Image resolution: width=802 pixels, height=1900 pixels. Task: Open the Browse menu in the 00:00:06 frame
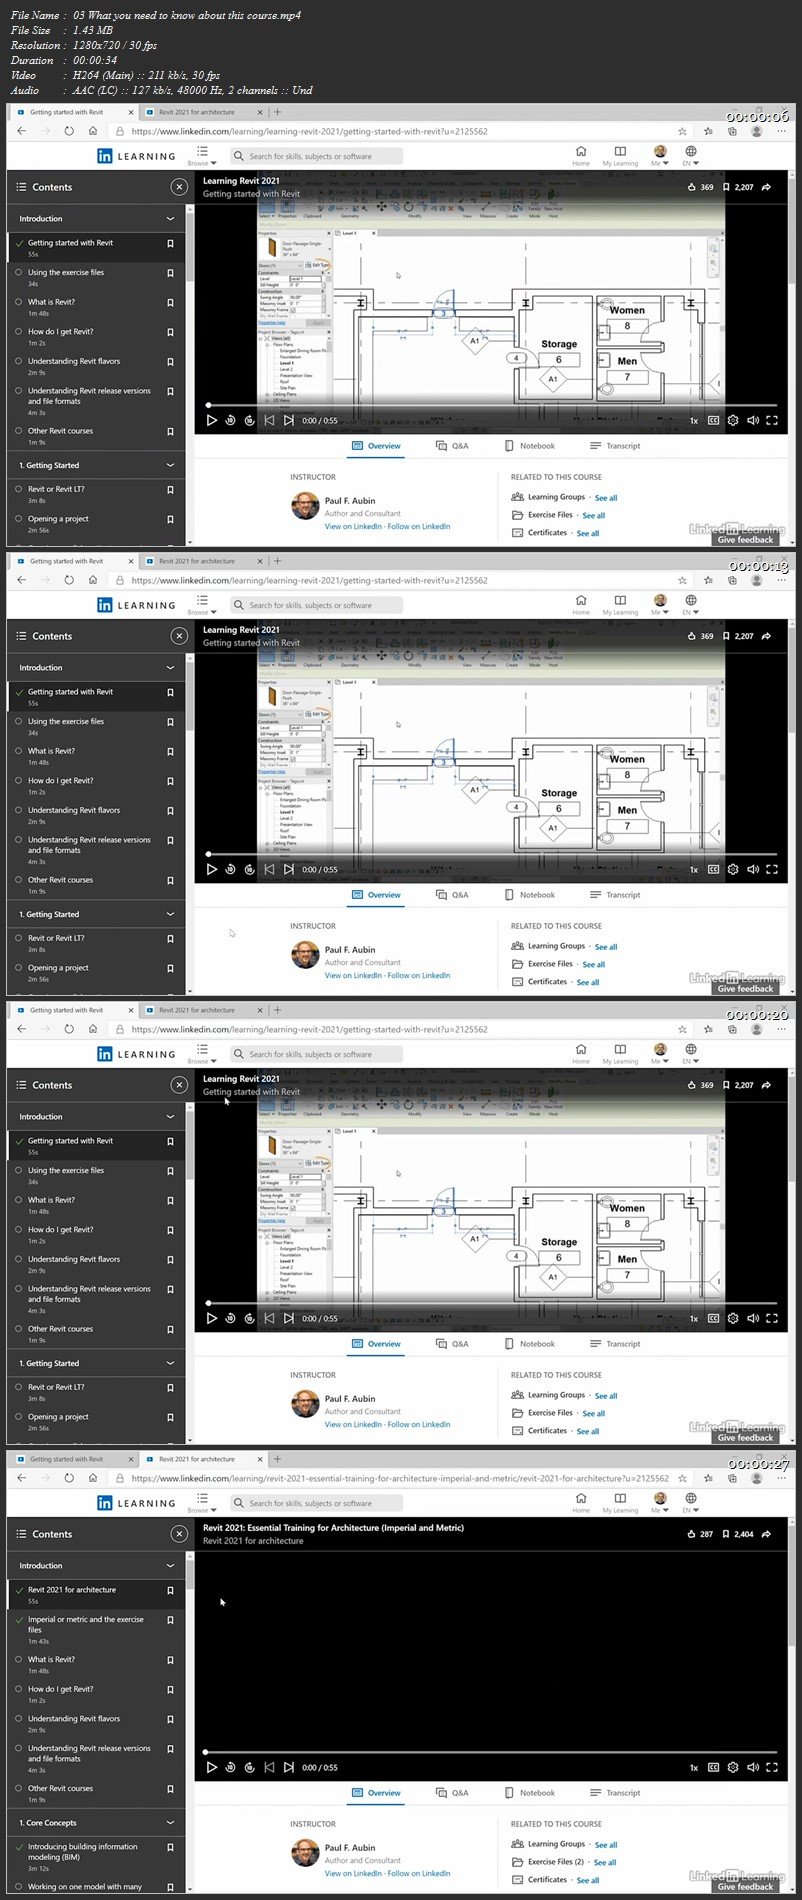pos(202,156)
